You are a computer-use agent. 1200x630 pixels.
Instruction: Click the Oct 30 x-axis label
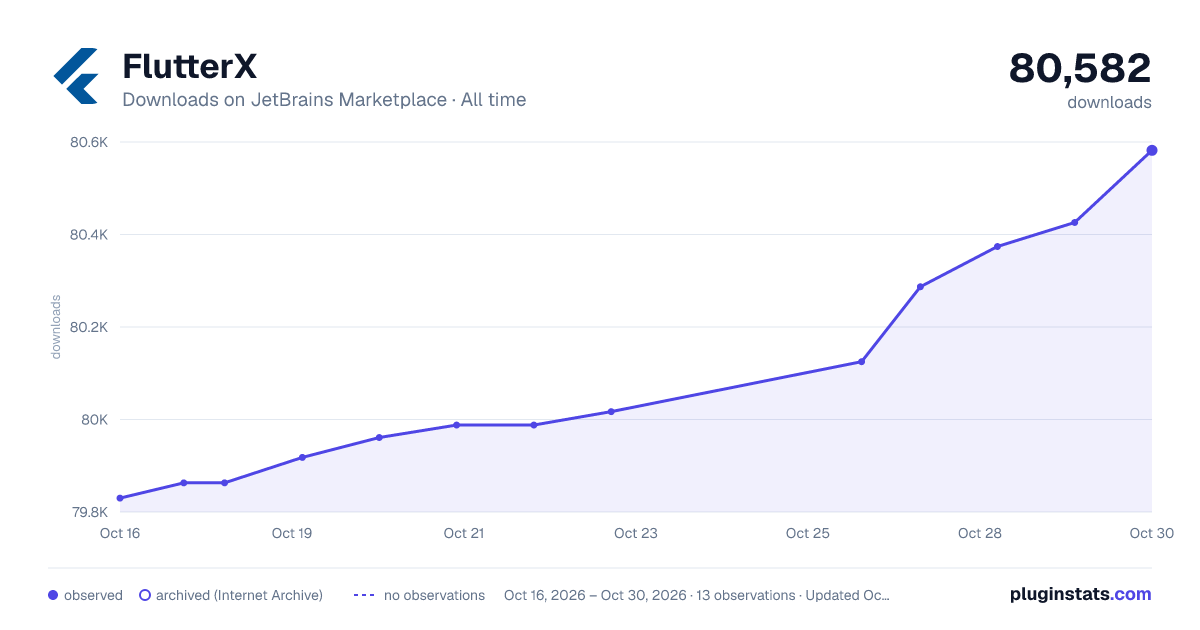coord(1150,533)
